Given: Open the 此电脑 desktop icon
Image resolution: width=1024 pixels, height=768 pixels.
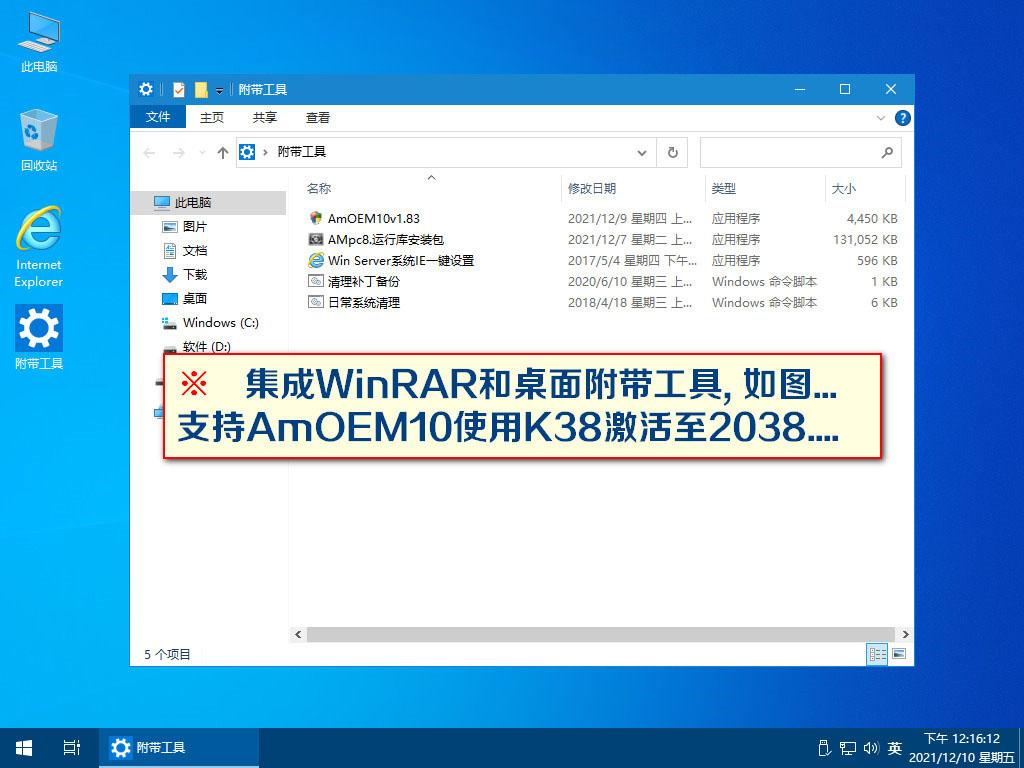Looking at the screenshot, I should click(39, 40).
